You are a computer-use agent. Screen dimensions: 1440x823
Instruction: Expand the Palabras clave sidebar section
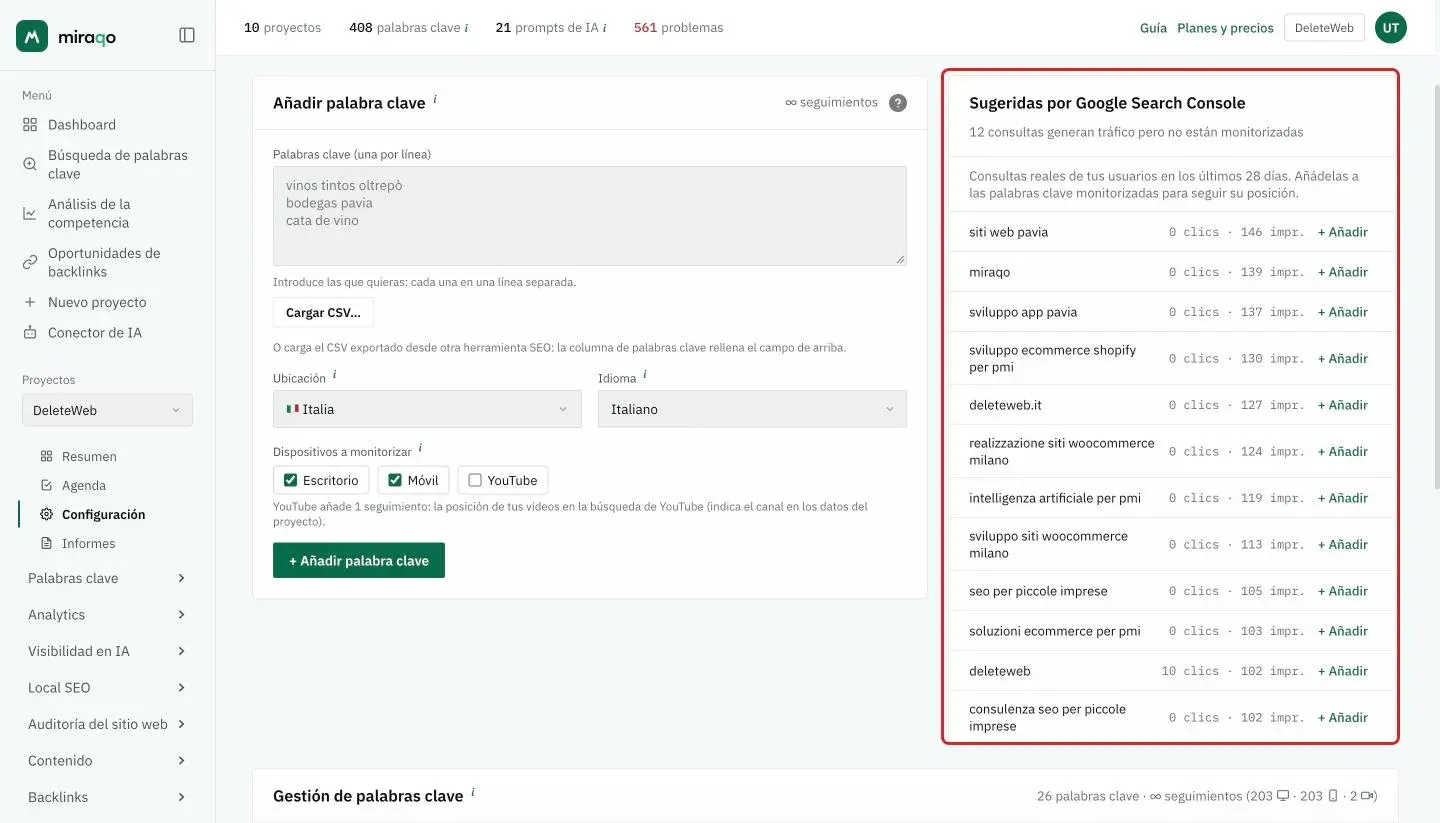pyautogui.click(x=107, y=578)
